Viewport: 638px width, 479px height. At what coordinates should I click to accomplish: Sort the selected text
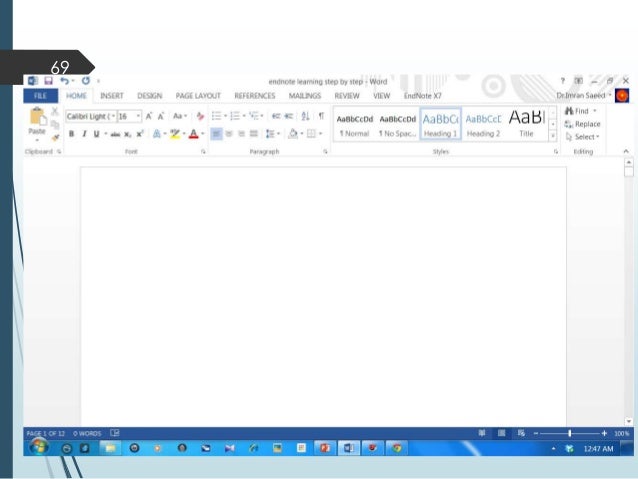[x=306, y=116]
